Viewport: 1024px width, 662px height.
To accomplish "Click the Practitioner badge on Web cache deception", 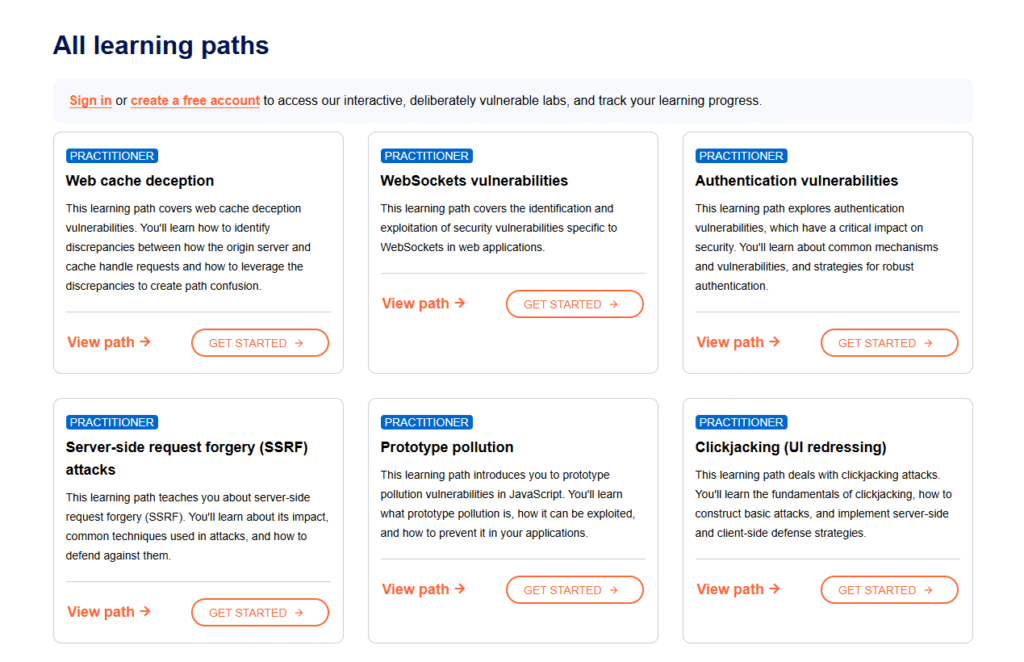I will (x=112, y=156).
